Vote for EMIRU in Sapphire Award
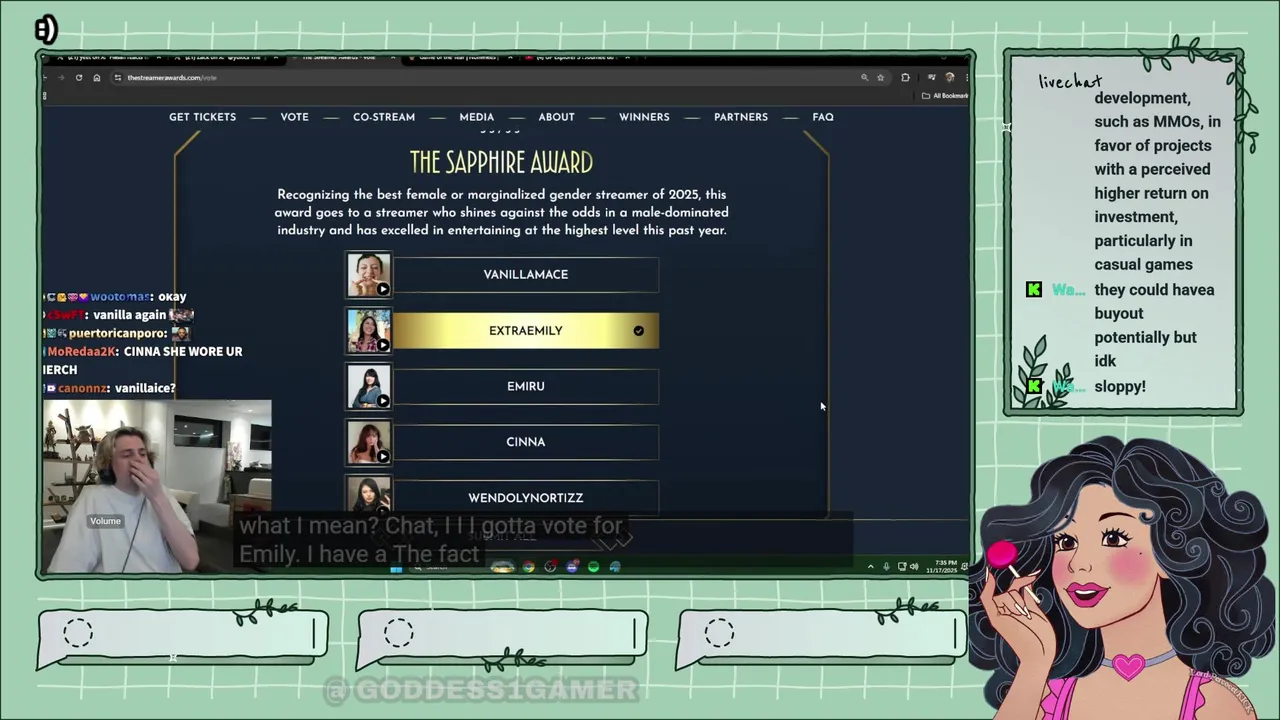1280x720 pixels. pos(525,386)
